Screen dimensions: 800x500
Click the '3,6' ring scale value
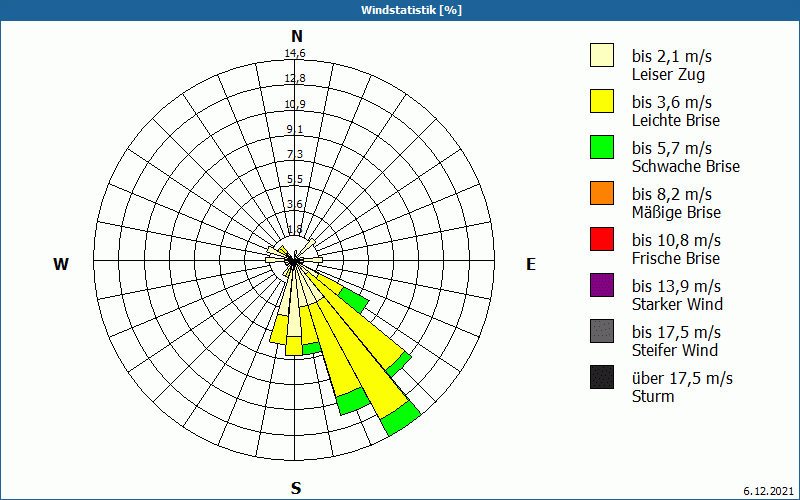[295, 204]
